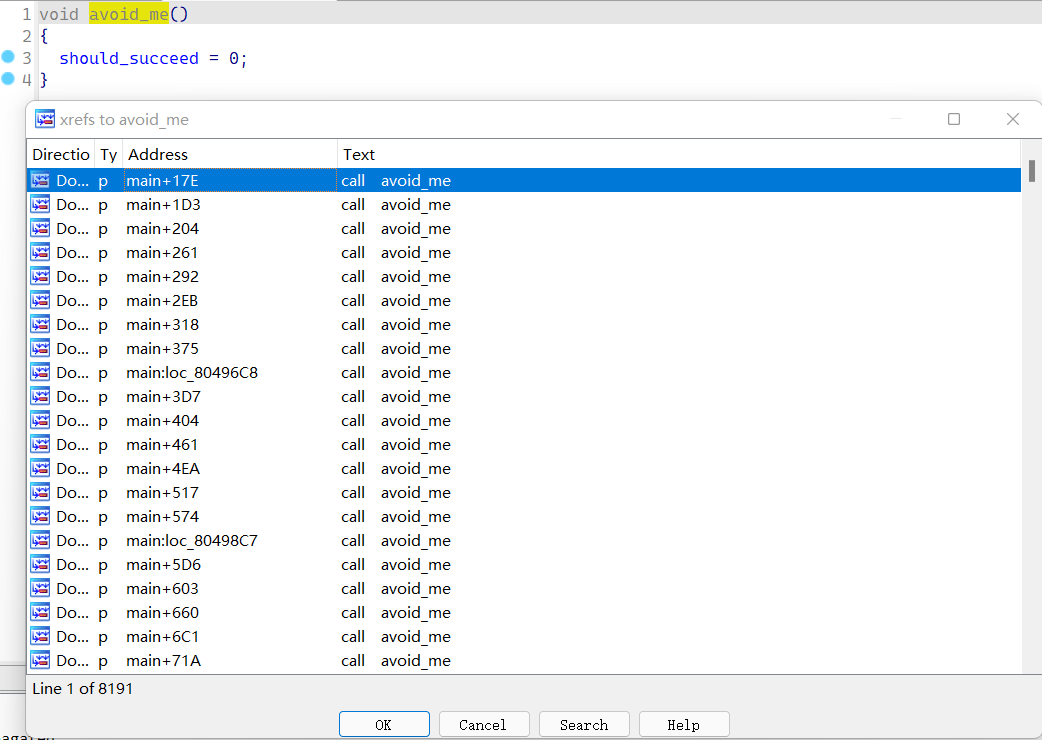Sort by the Text column header
This screenshot has height=740, width=1042.
tap(679, 154)
